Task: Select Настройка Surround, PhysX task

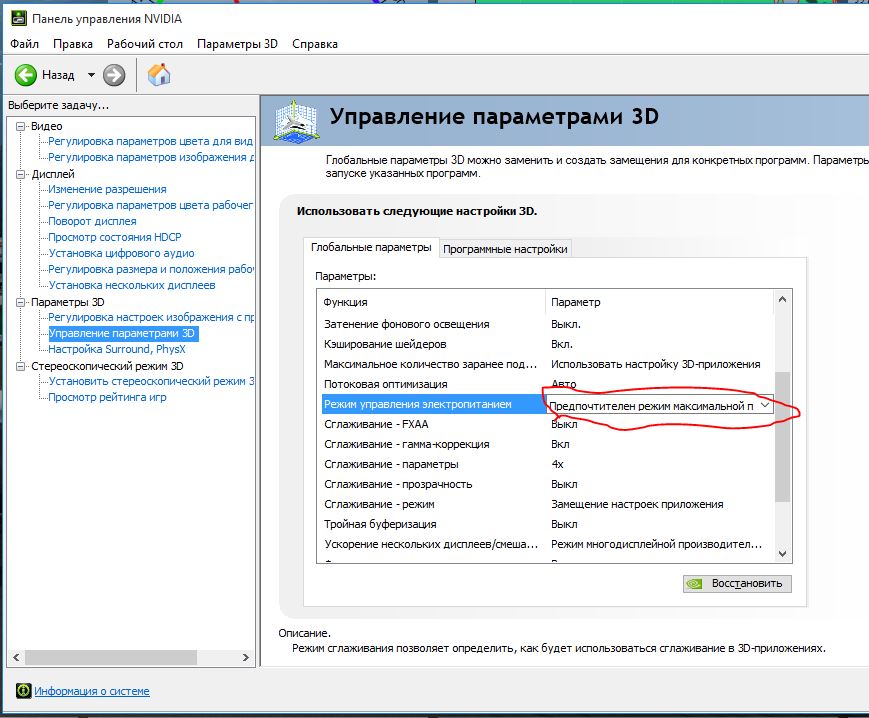Action: (117, 350)
